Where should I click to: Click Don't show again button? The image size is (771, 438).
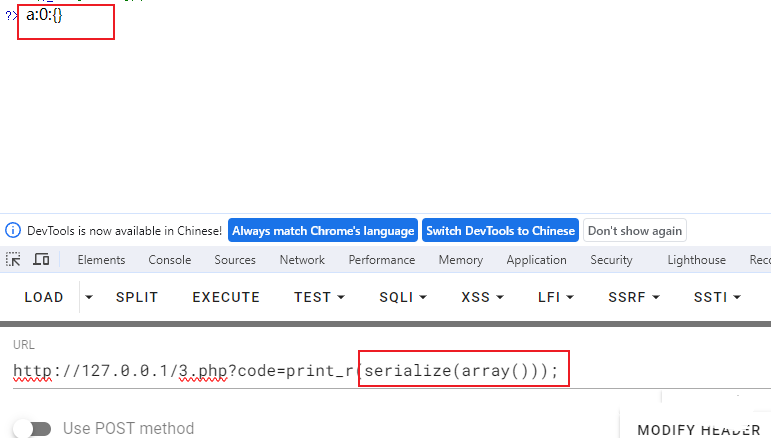635,231
